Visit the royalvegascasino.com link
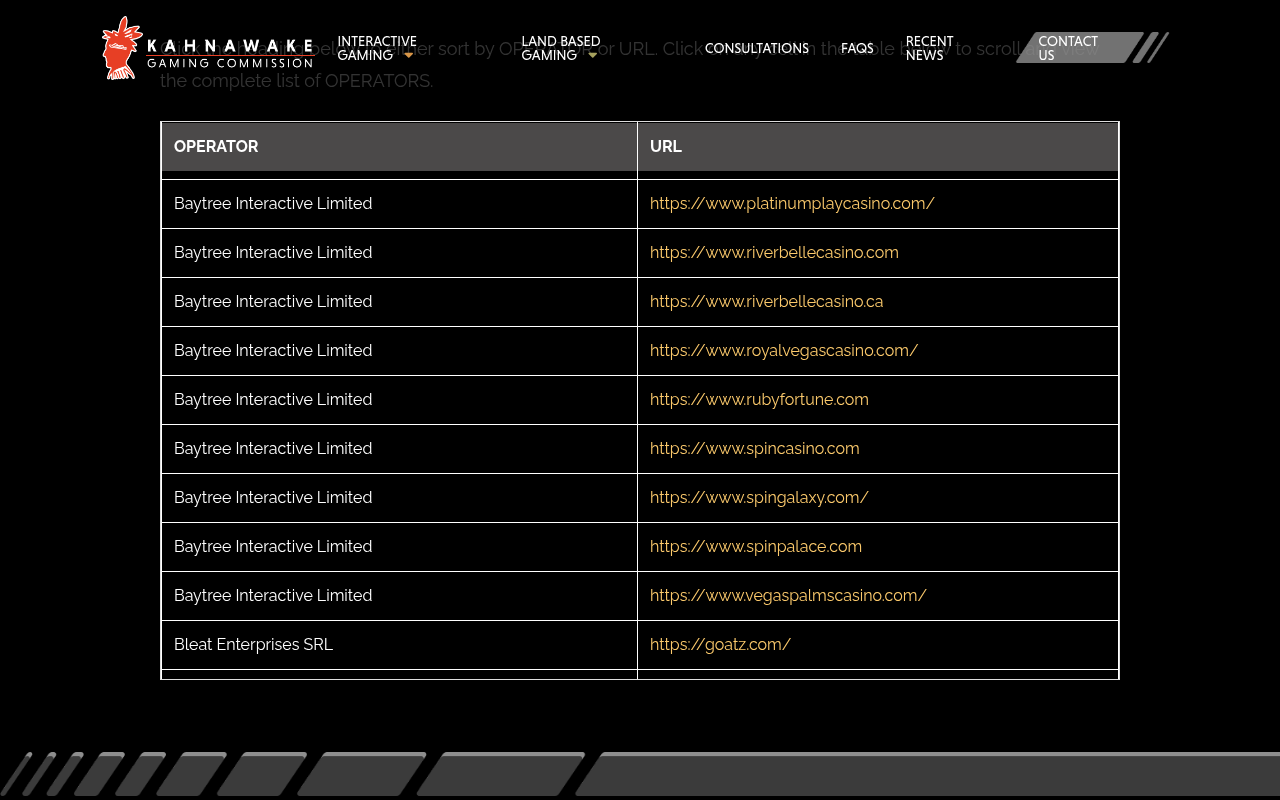This screenshot has height=800, width=1280. tap(784, 350)
